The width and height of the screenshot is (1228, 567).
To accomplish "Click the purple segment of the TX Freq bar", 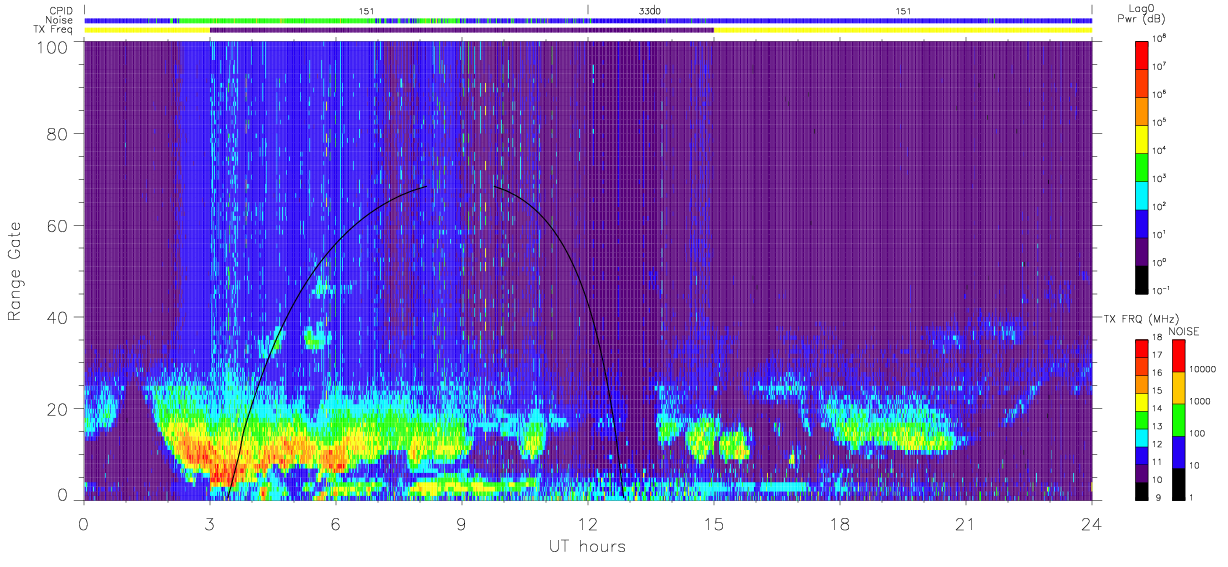I will point(462,30).
